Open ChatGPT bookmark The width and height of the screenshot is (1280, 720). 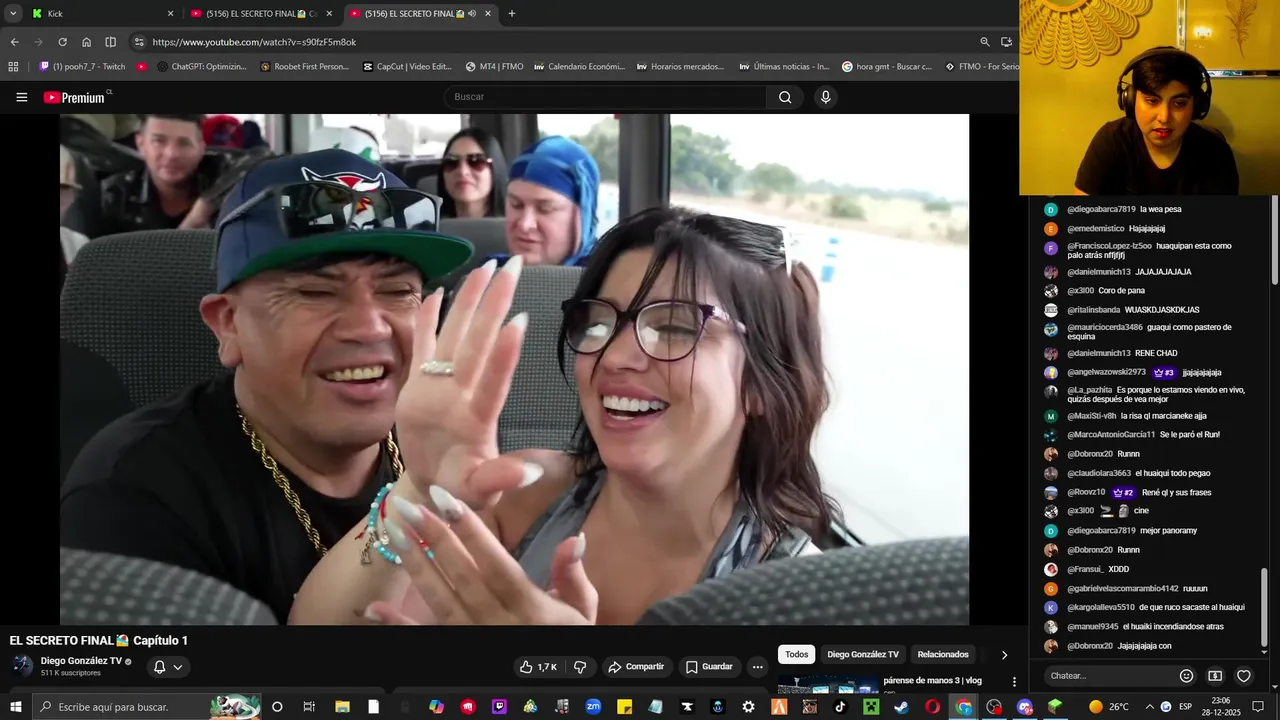pyautogui.click(x=202, y=67)
